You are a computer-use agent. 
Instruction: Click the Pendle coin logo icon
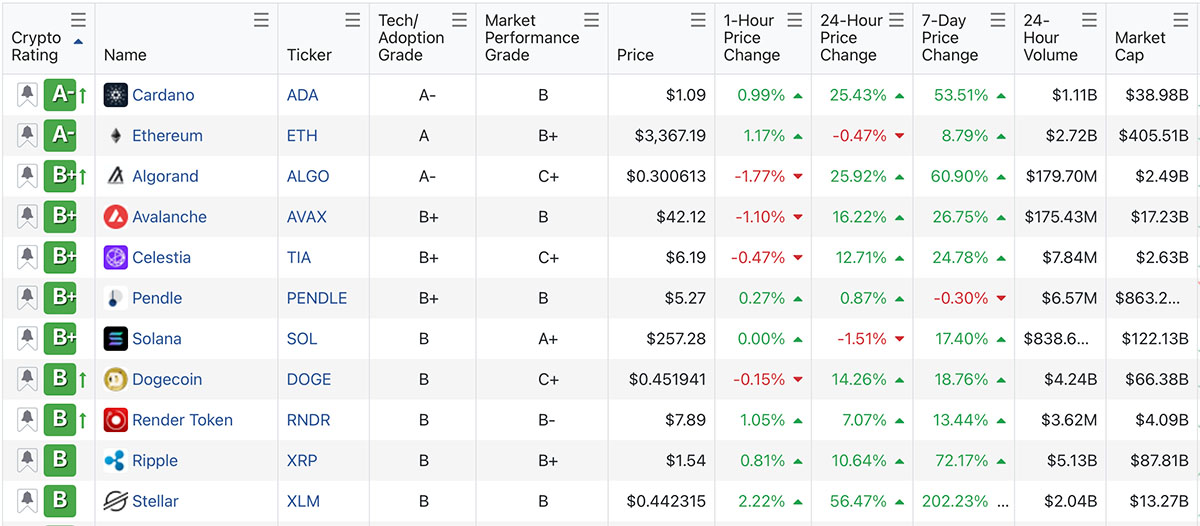[116, 298]
